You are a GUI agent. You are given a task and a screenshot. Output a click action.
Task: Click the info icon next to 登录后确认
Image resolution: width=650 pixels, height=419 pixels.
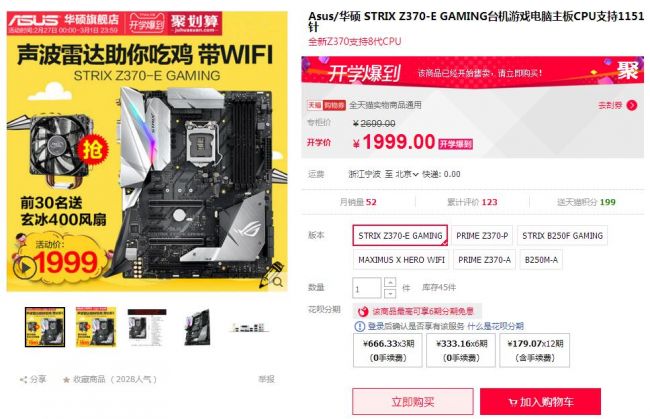click(359, 326)
